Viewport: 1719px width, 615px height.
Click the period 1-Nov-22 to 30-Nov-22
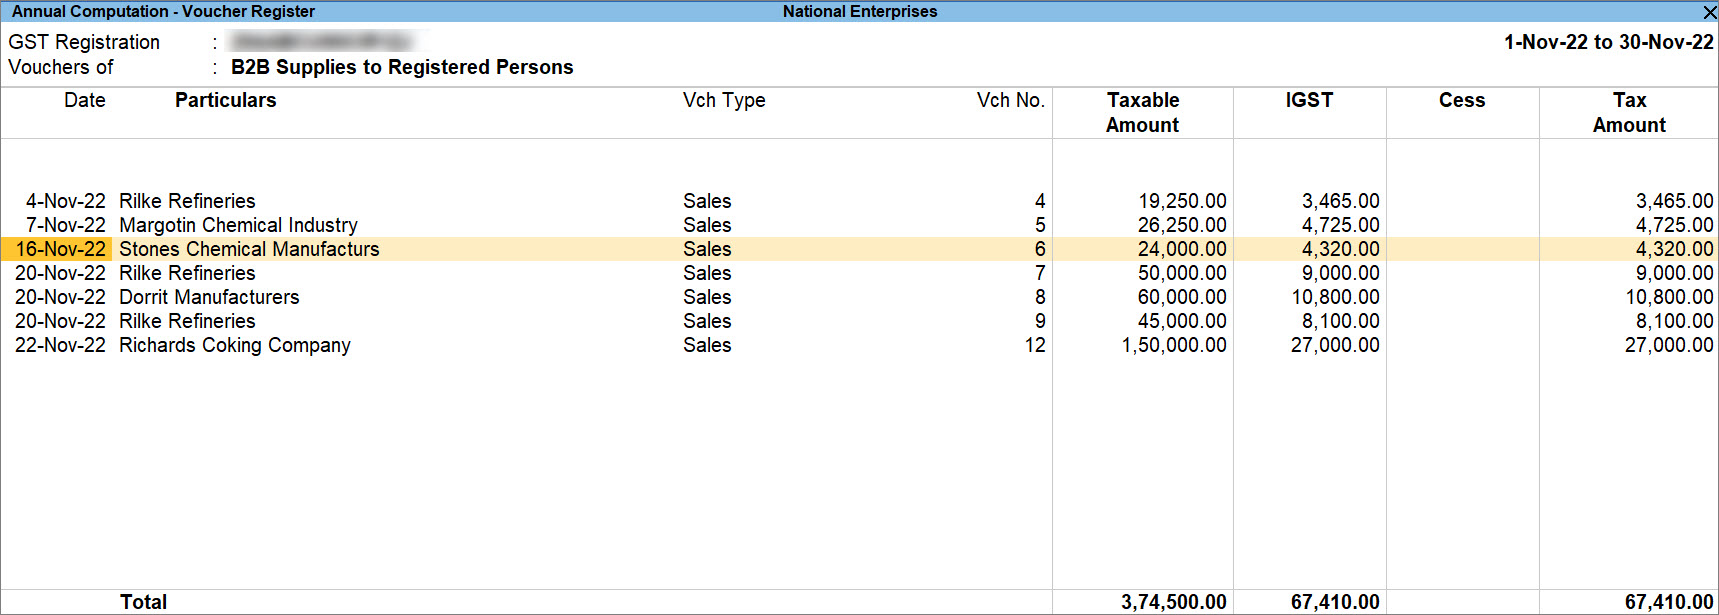point(1609,42)
